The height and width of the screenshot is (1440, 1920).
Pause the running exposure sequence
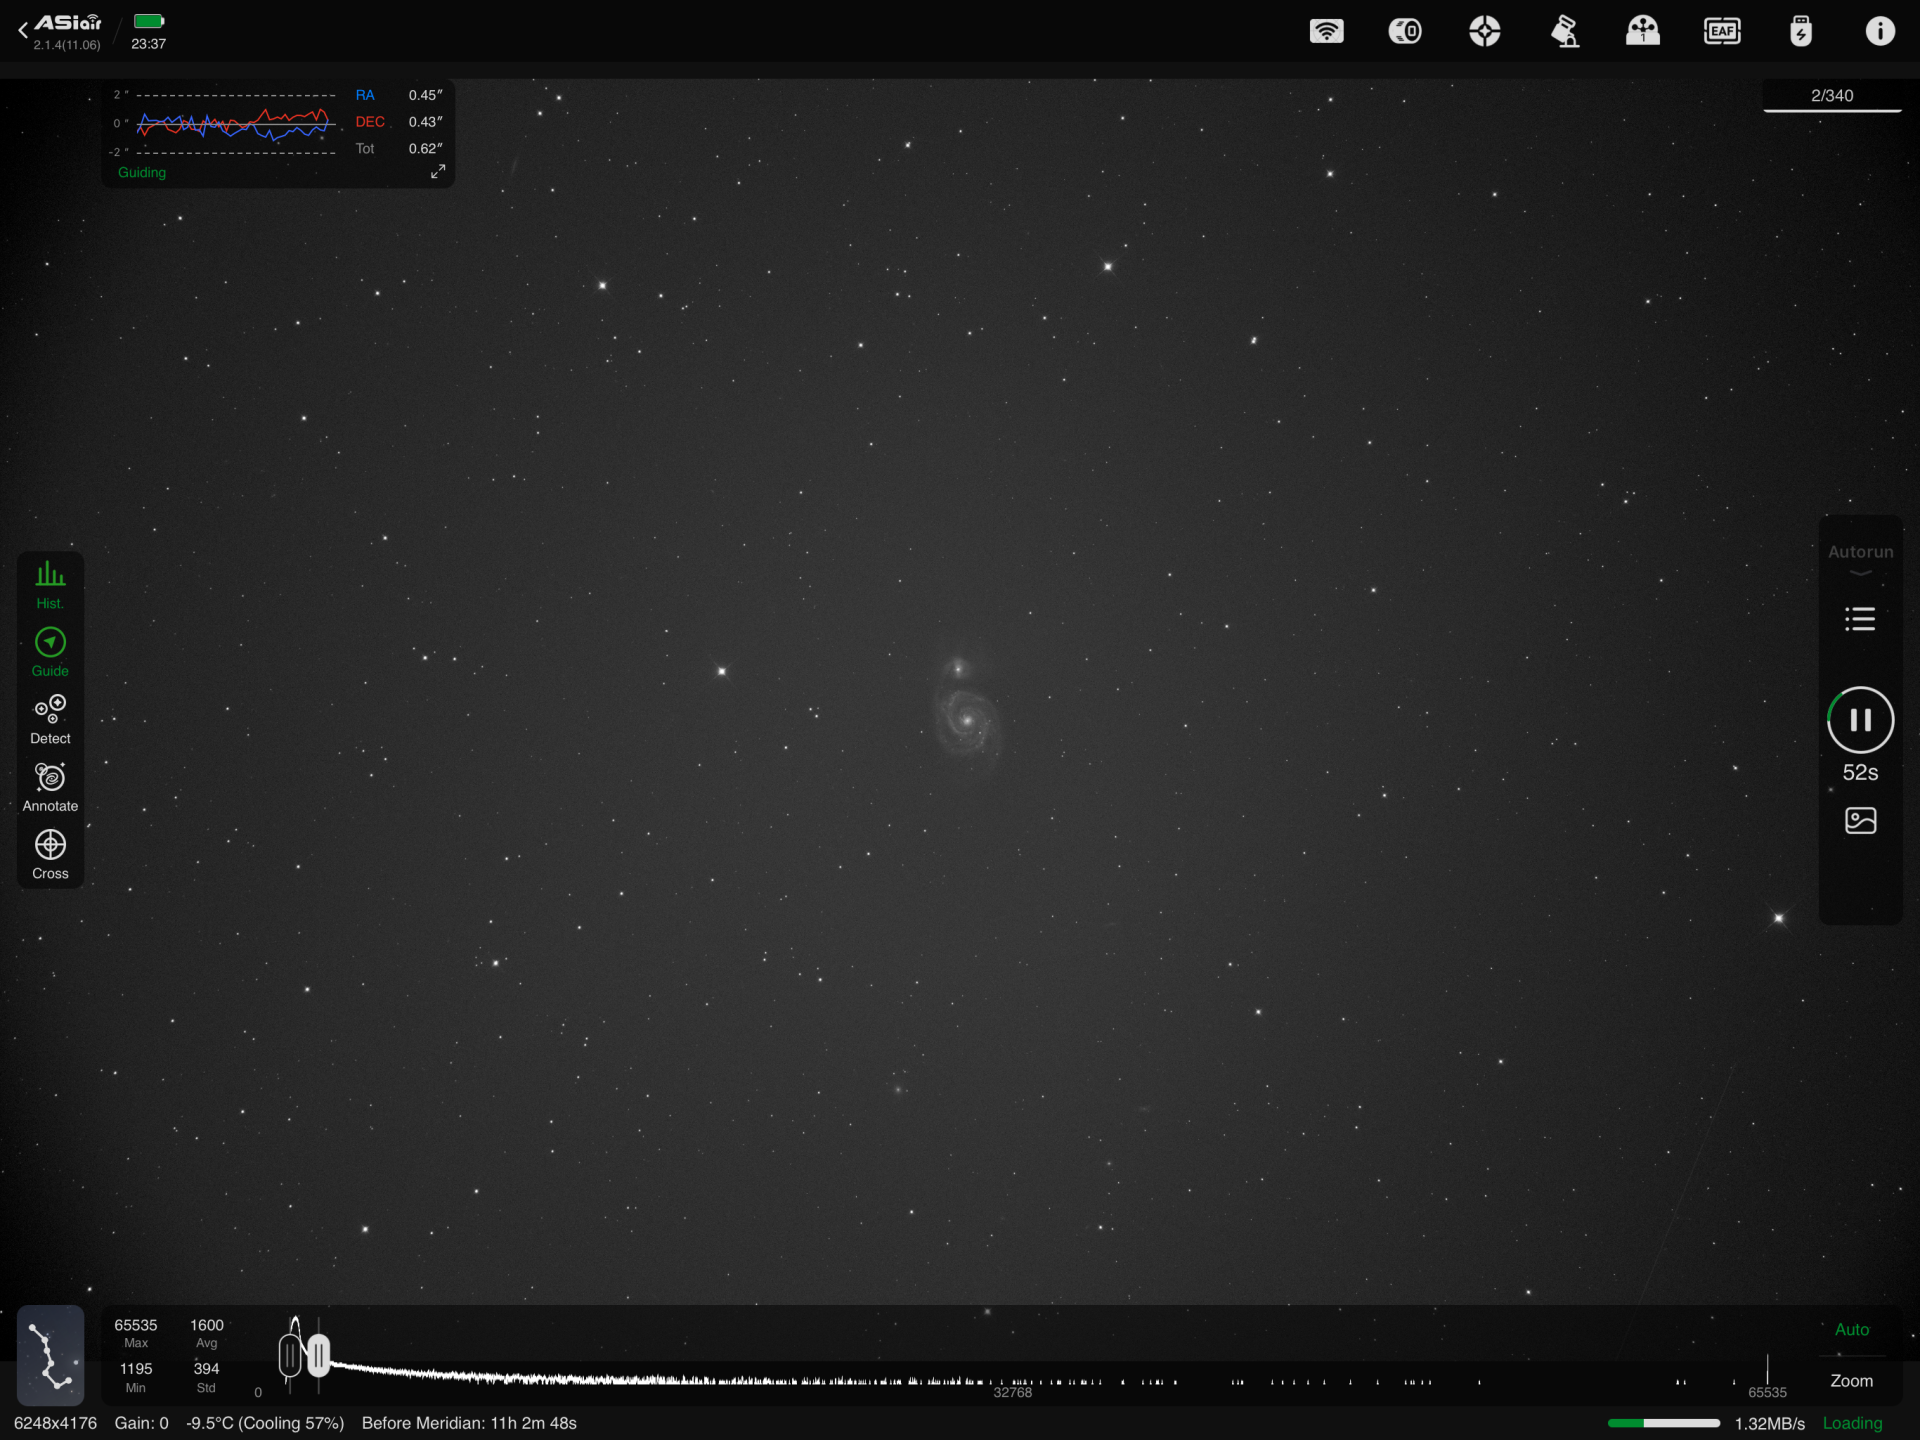(1860, 720)
